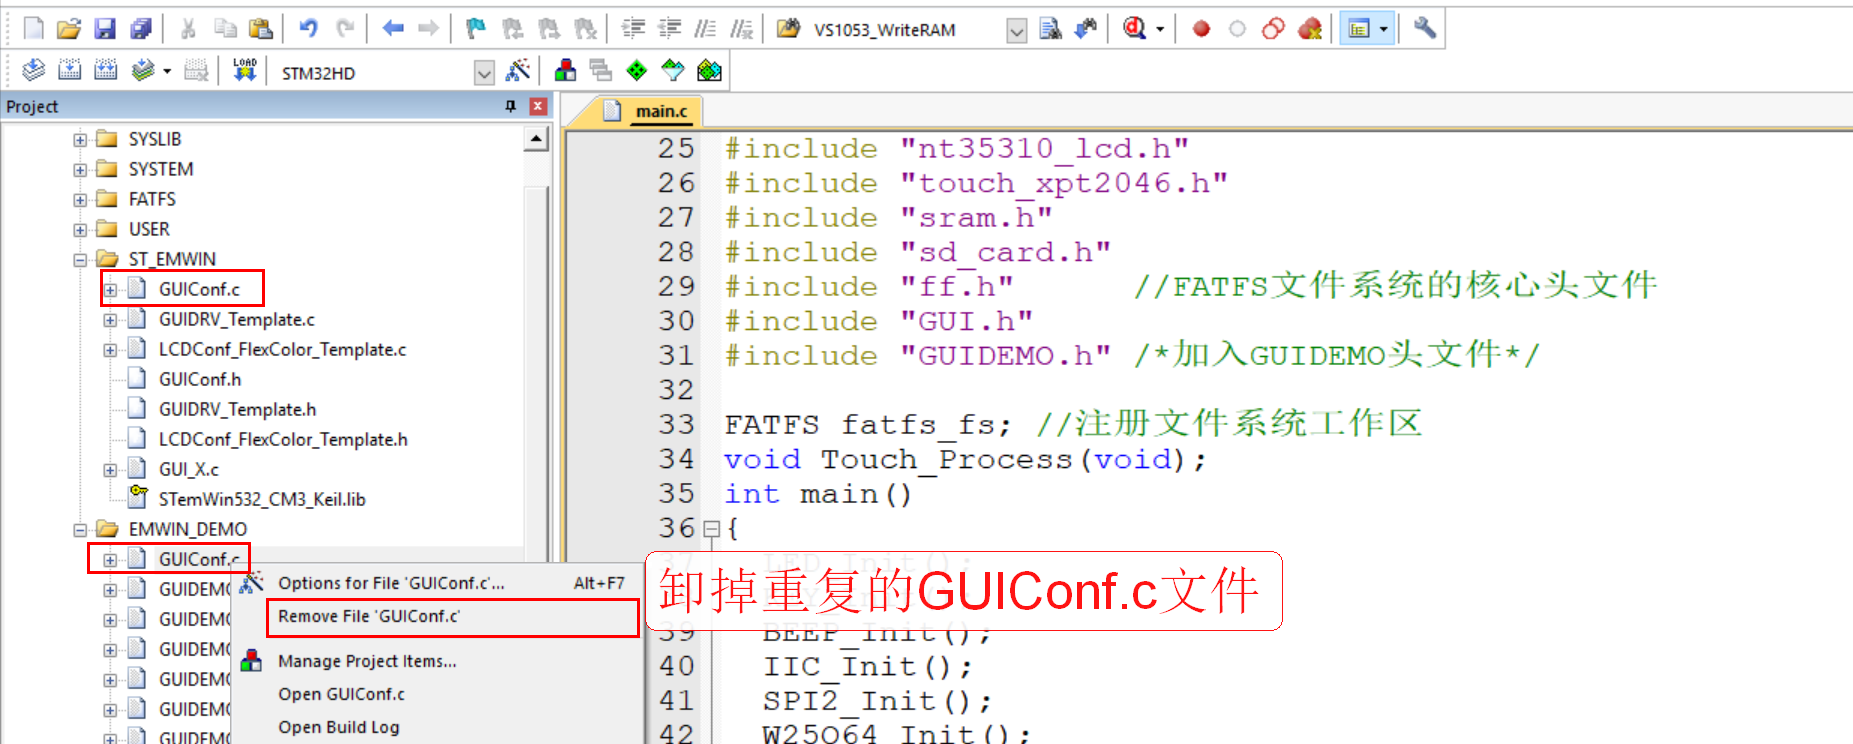Viewport: 1853px width, 744px height.
Task: Open batch build dropdown arrow
Action: (166, 71)
